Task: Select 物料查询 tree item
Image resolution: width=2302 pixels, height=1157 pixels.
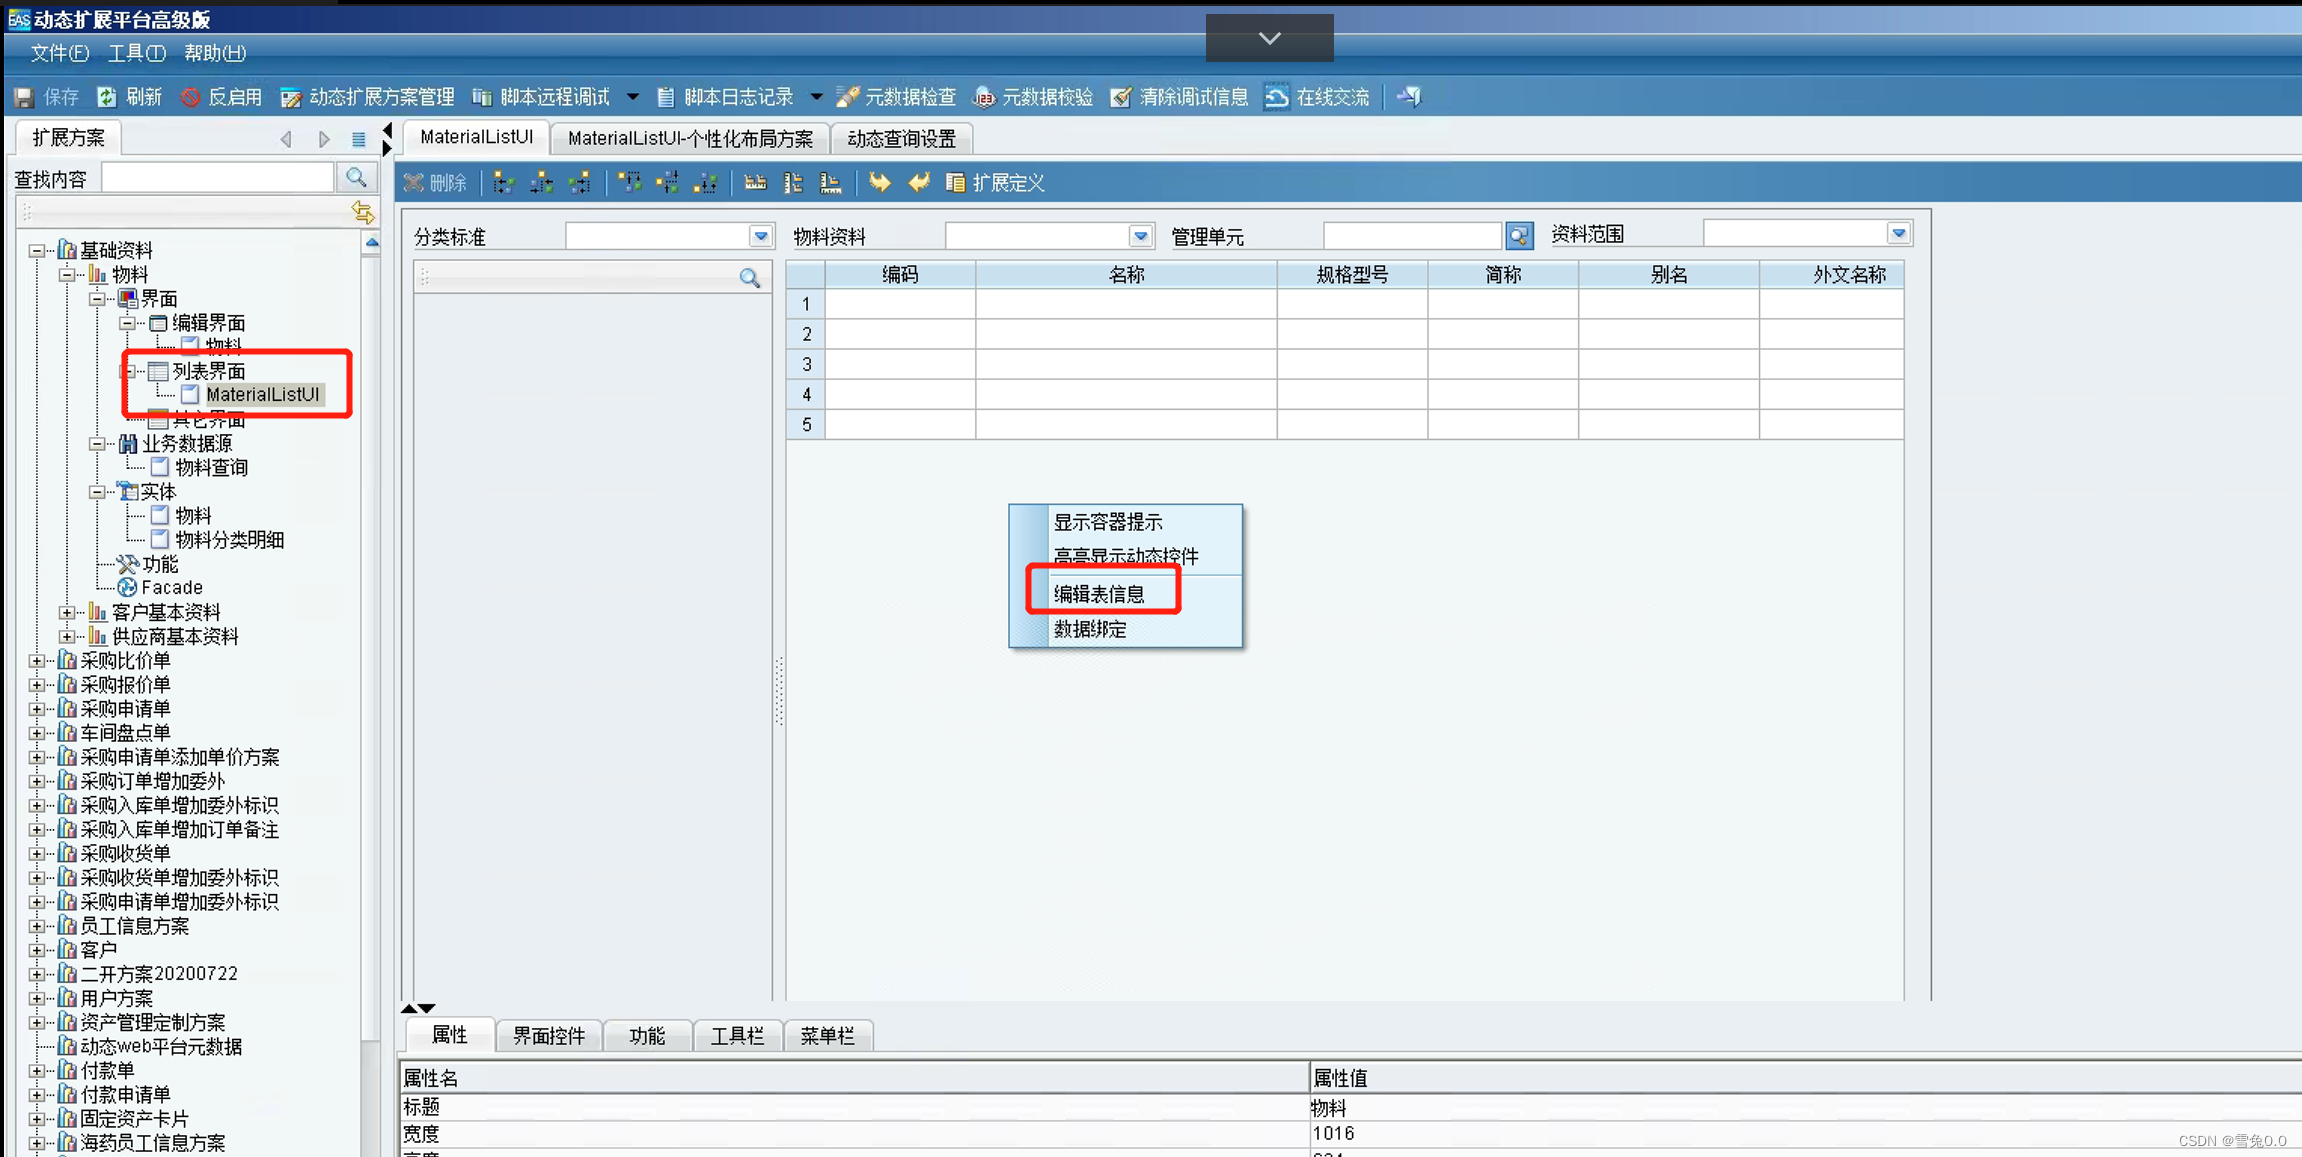Action: point(211,467)
